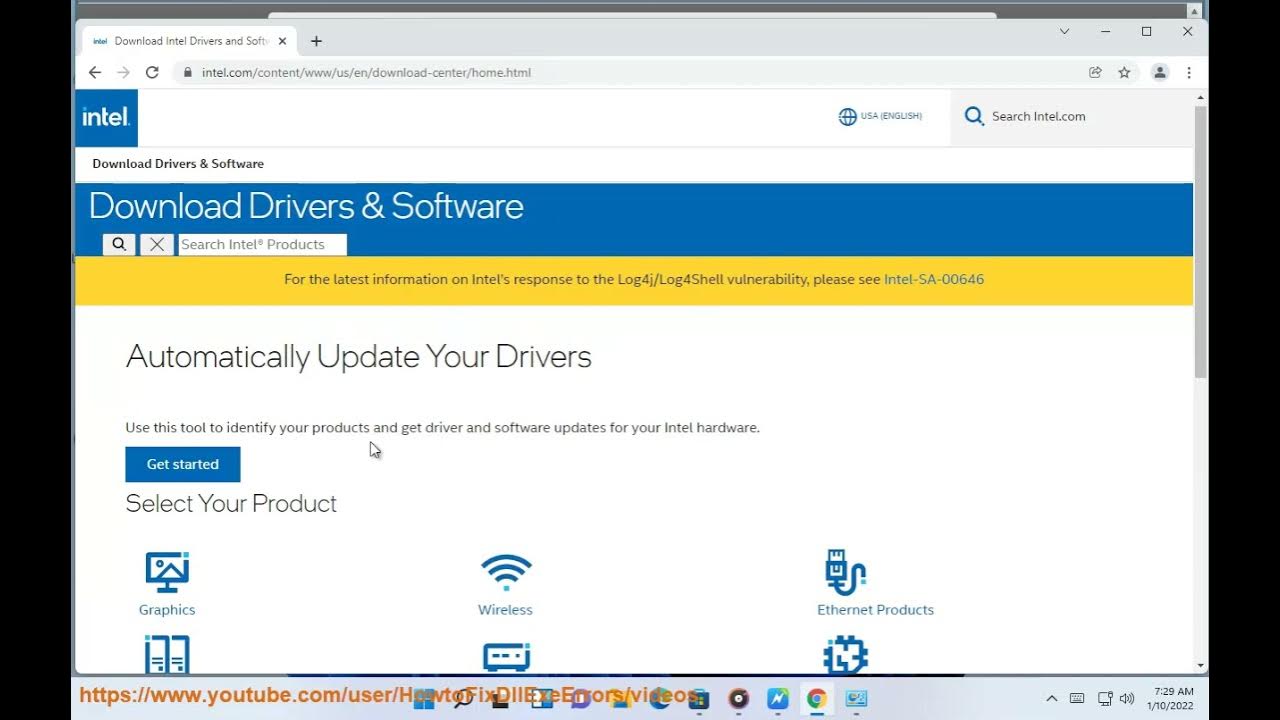The image size is (1280, 720).
Task: Open the Graphics text link
Action: pos(167,610)
